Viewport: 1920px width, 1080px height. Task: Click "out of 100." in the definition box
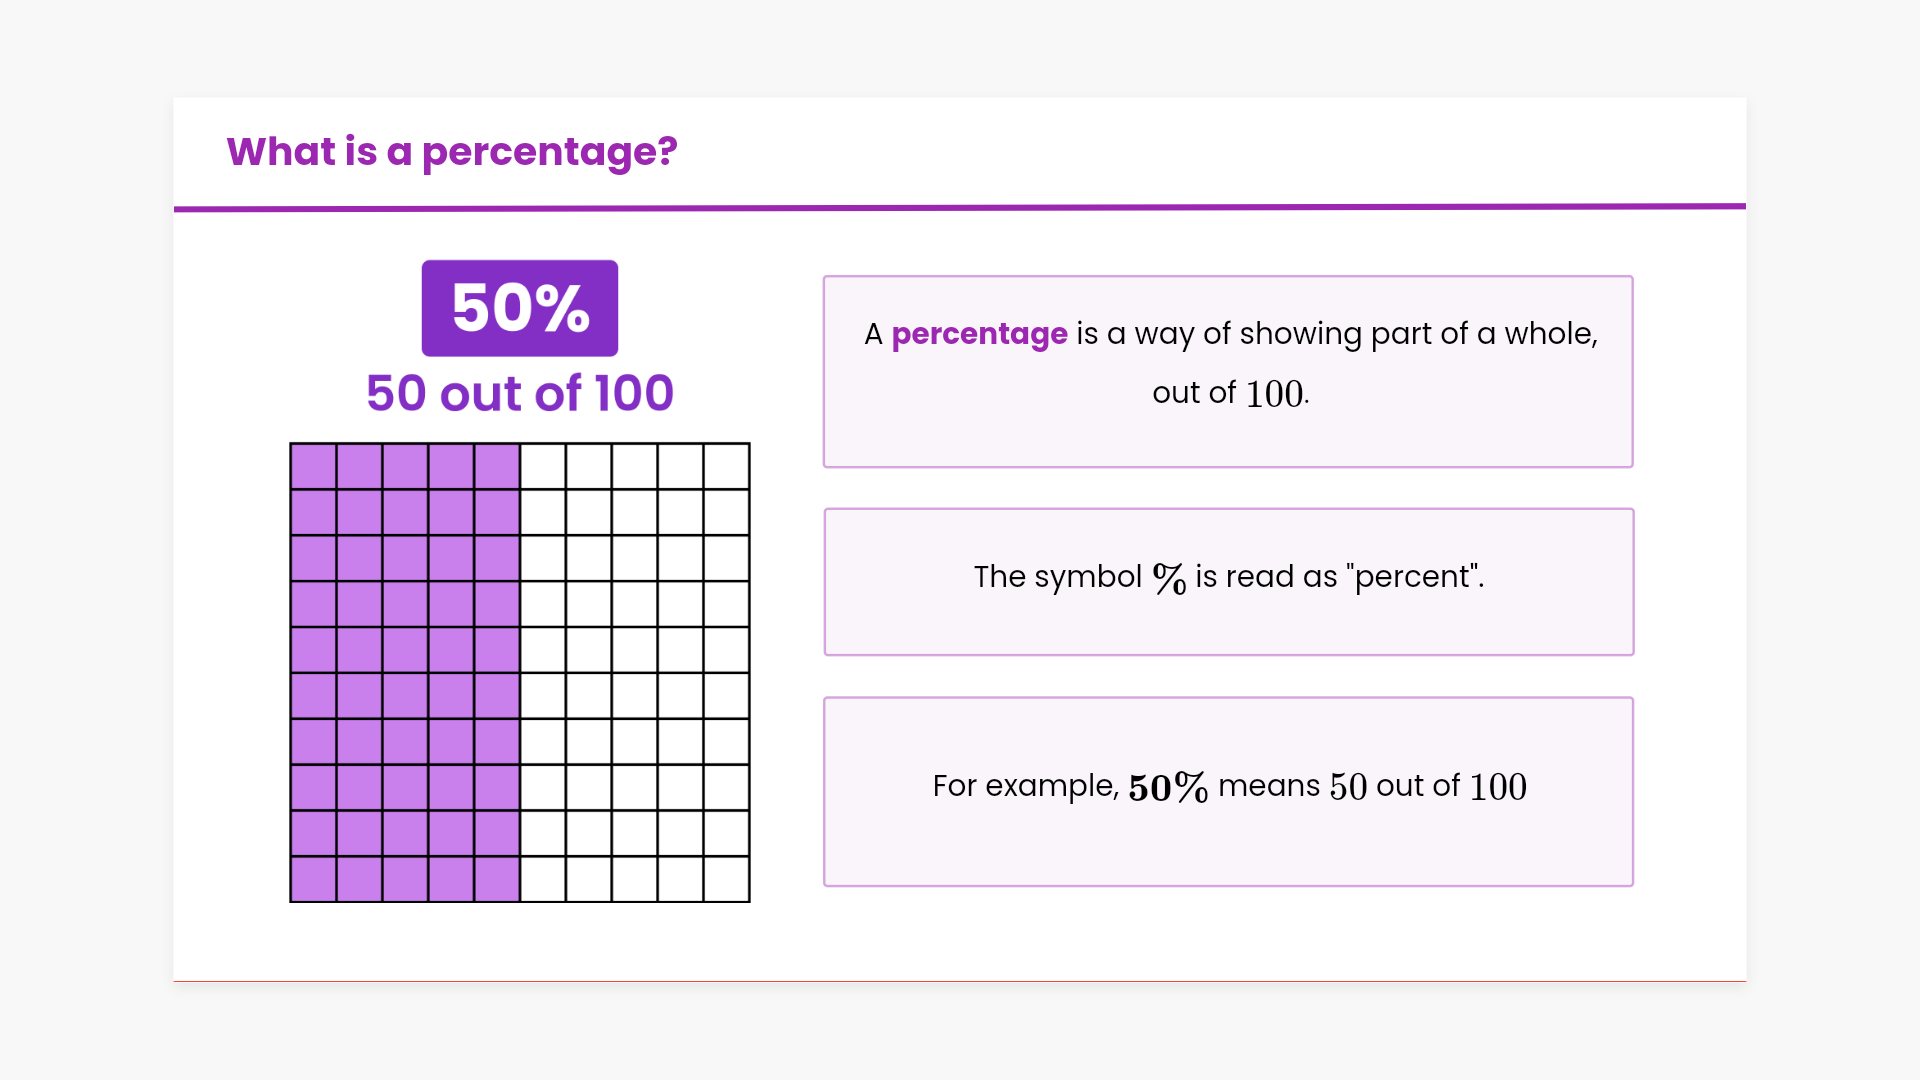[1230, 393]
